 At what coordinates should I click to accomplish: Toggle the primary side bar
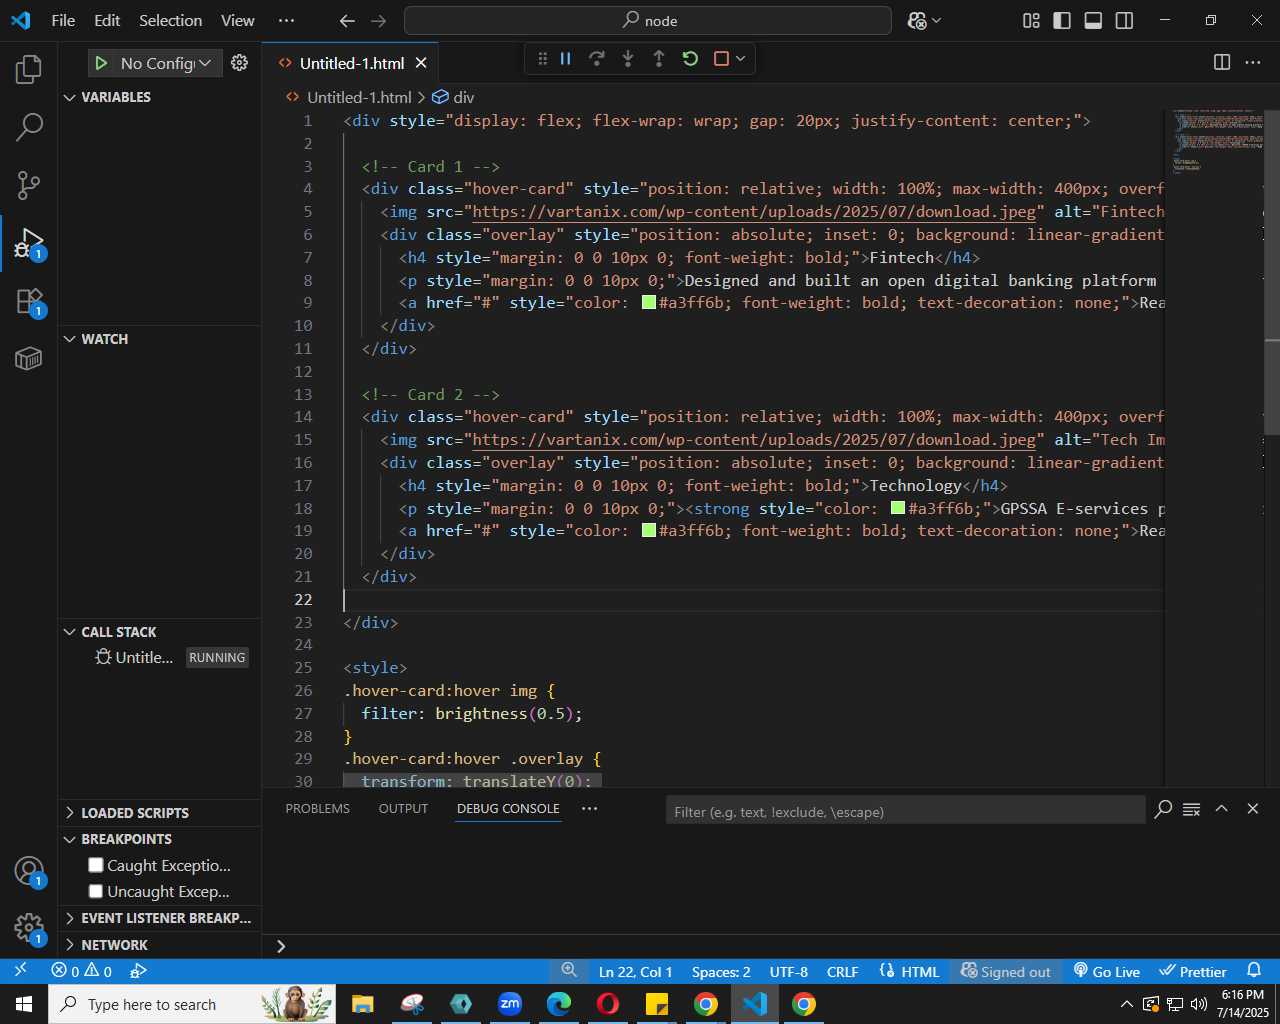coord(1062,20)
